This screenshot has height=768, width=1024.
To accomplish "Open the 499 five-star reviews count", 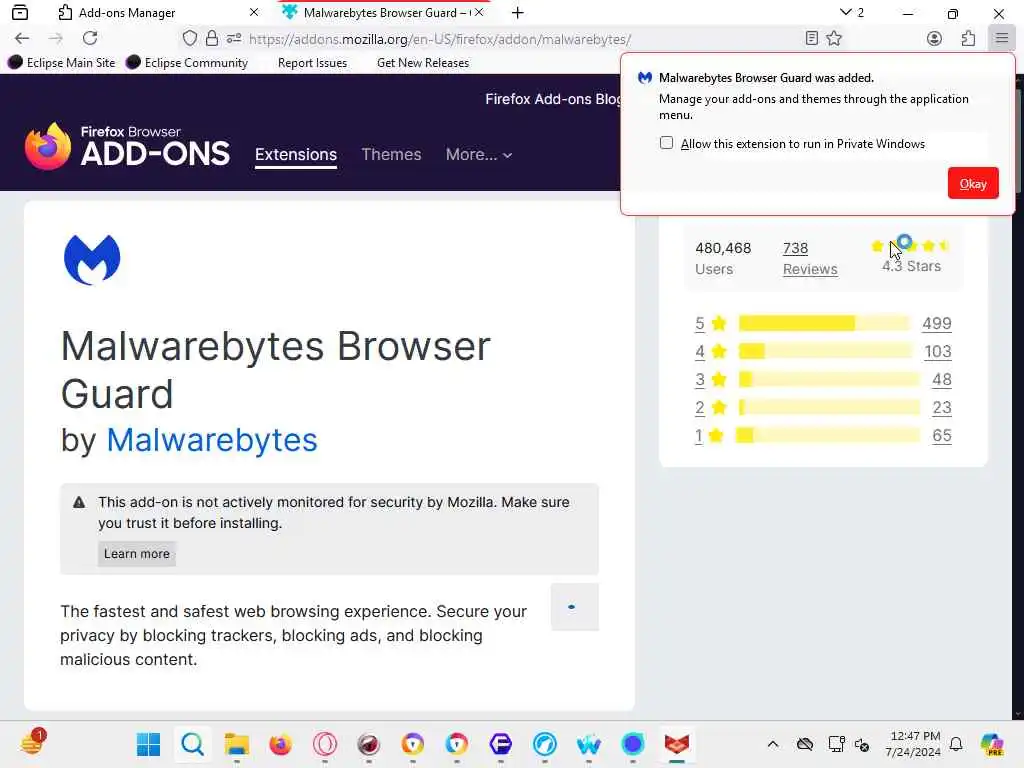I will coord(936,323).
